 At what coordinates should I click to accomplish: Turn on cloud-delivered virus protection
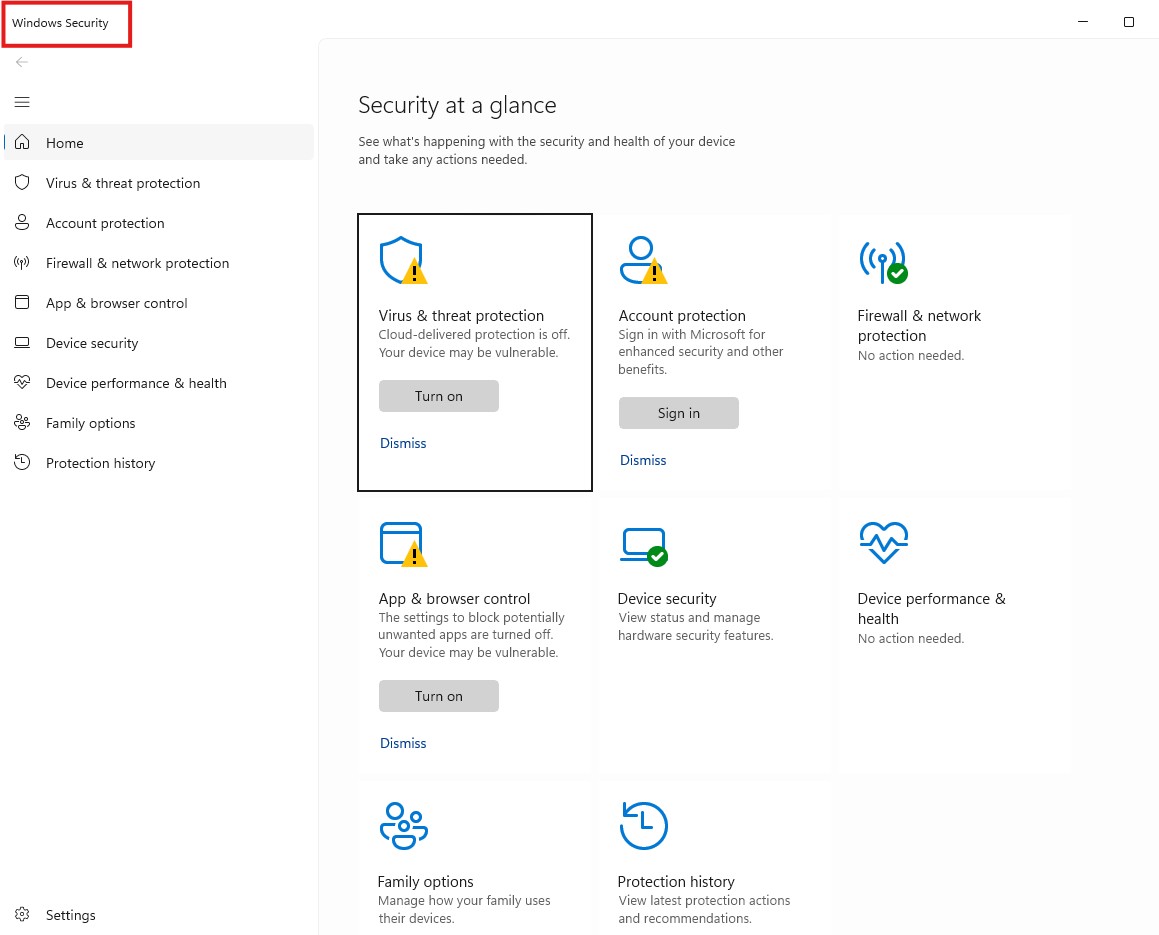(438, 396)
